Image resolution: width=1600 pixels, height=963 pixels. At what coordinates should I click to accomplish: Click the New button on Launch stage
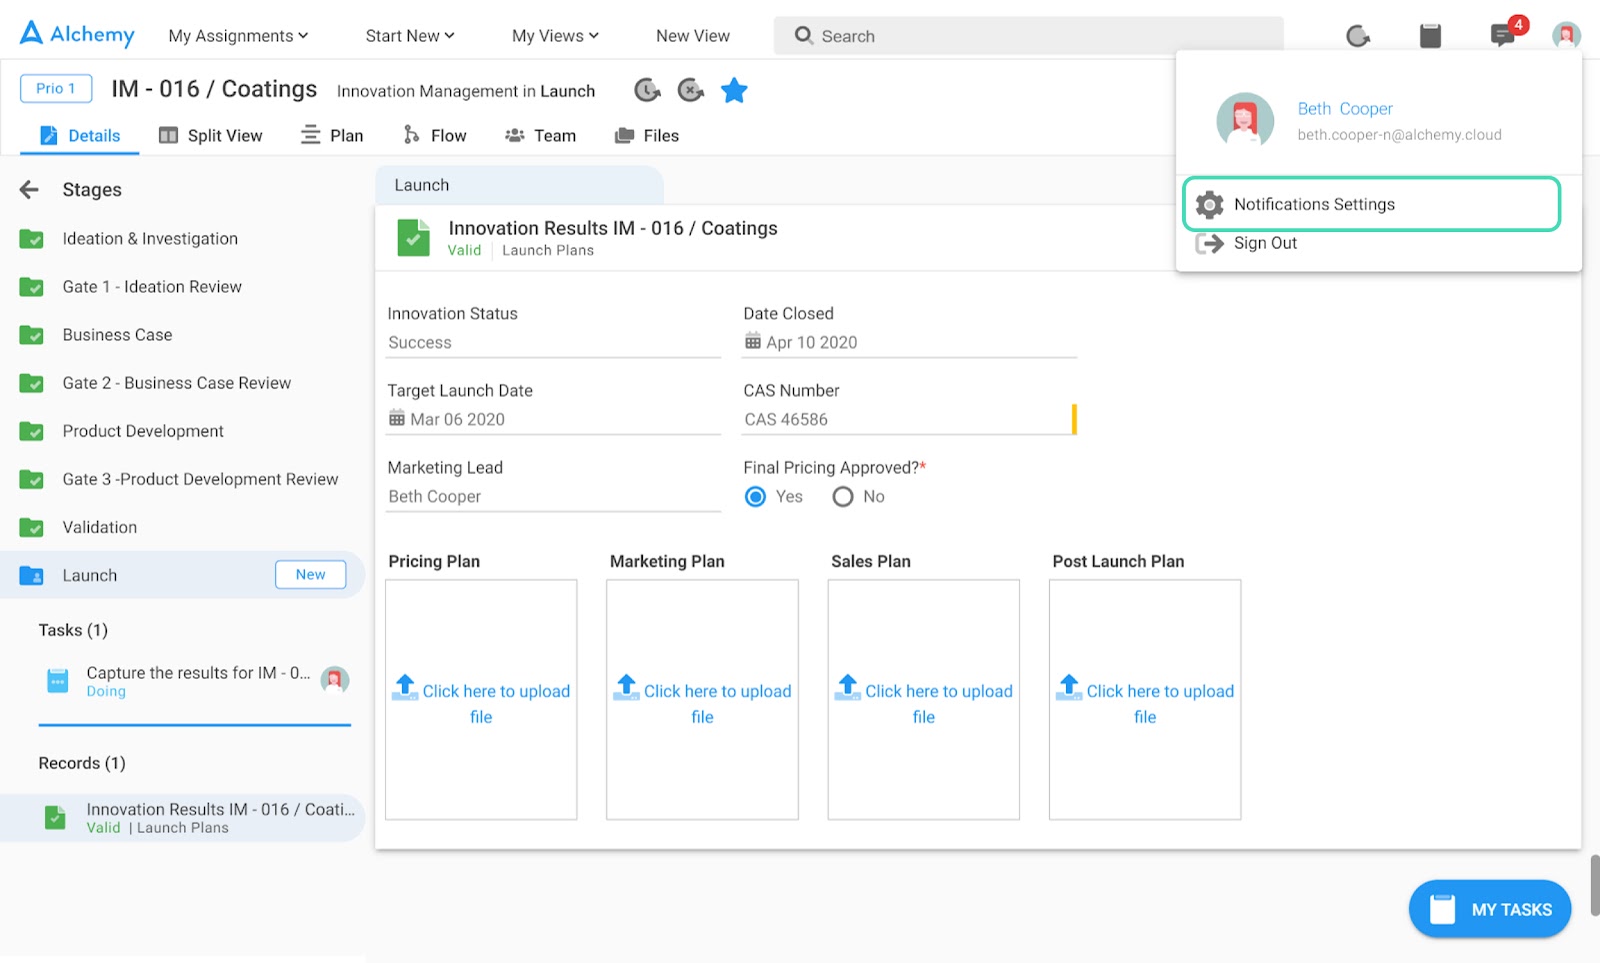tap(311, 575)
